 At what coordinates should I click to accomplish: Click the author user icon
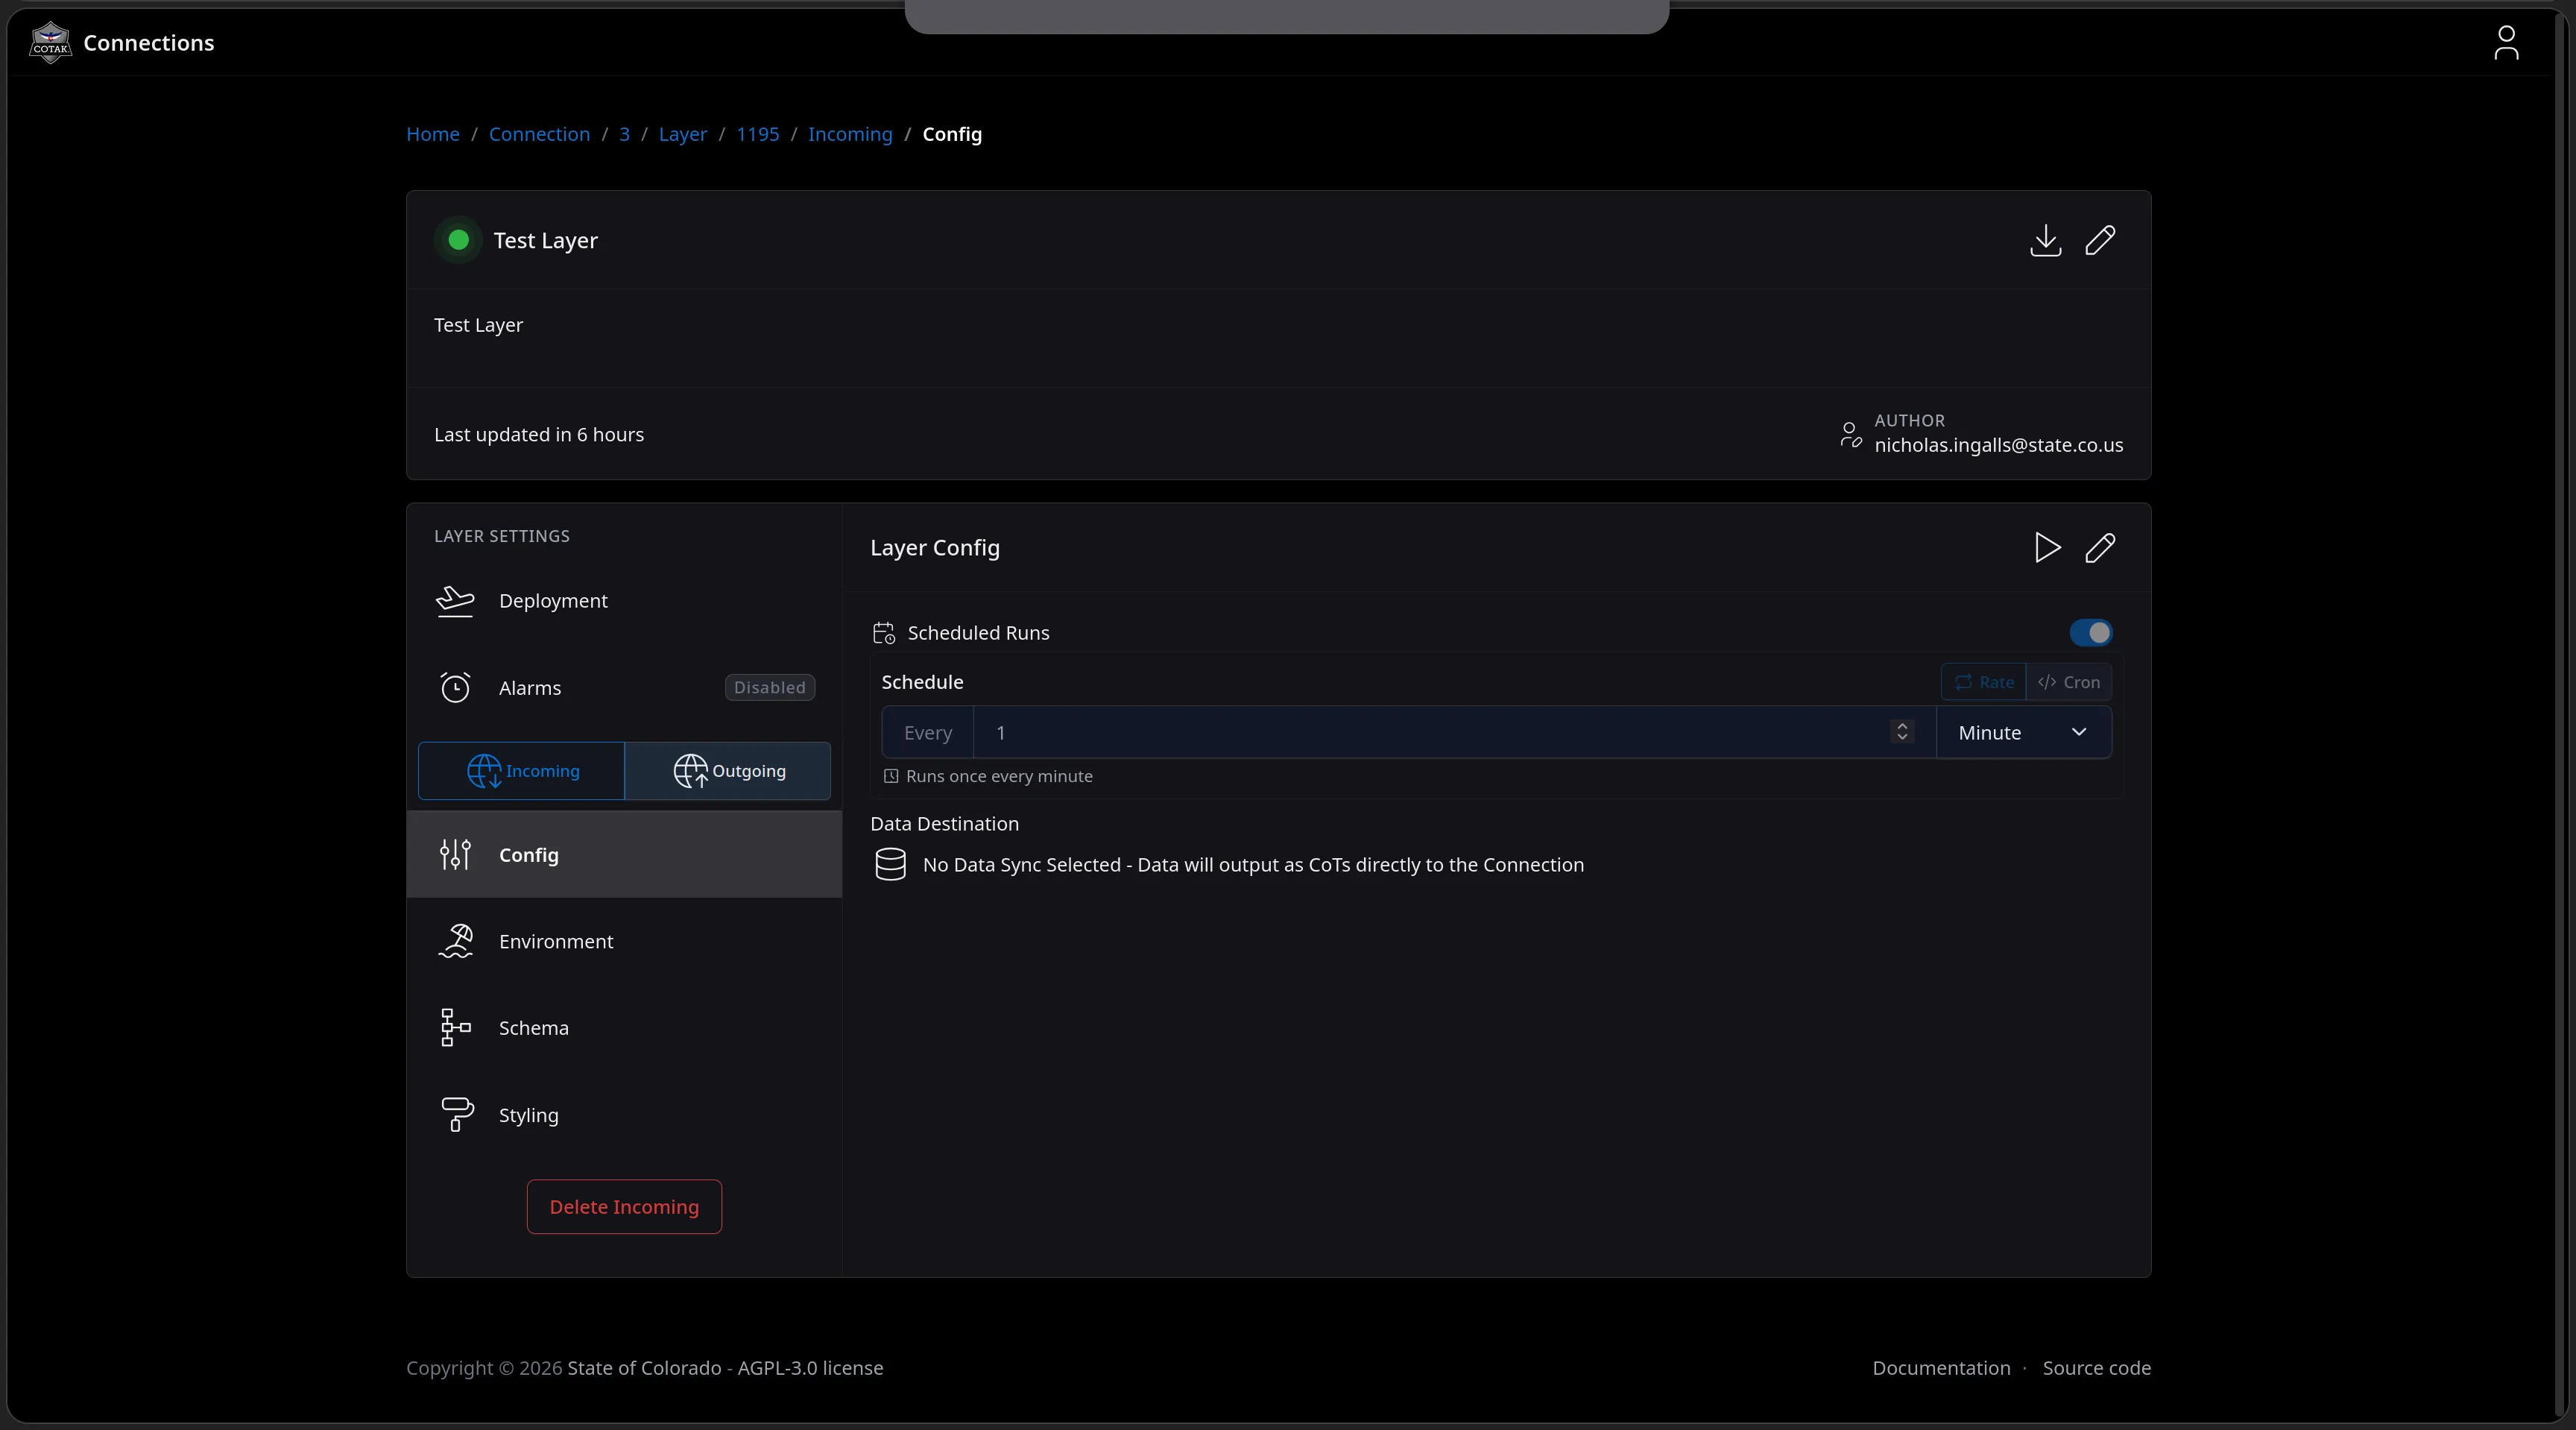coord(1850,434)
